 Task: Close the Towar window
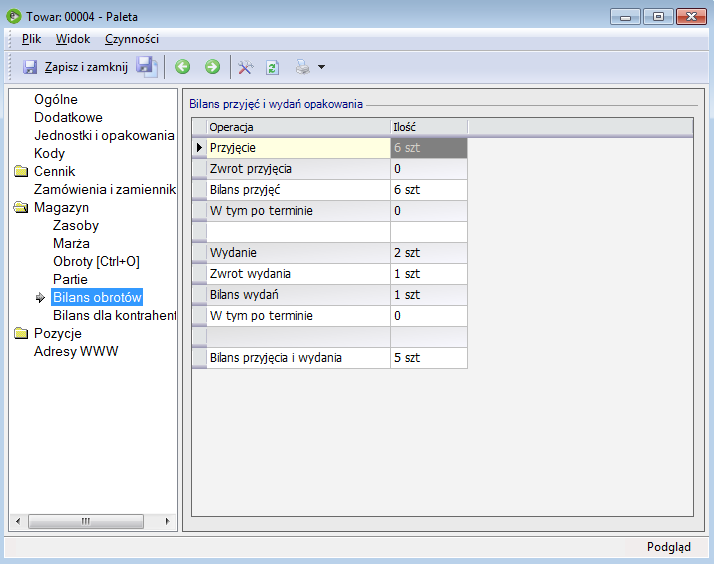[x=691, y=17]
